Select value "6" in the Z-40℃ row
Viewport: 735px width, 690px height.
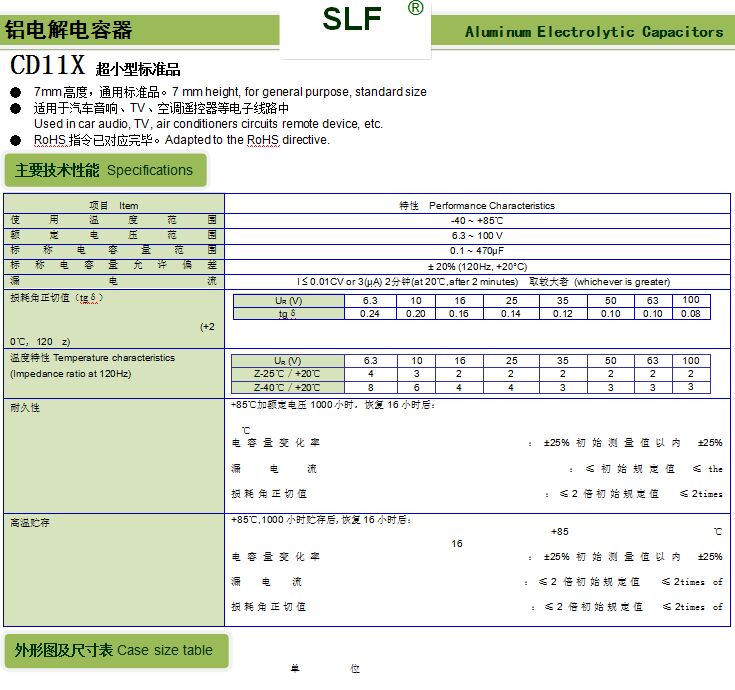tap(416, 388)
